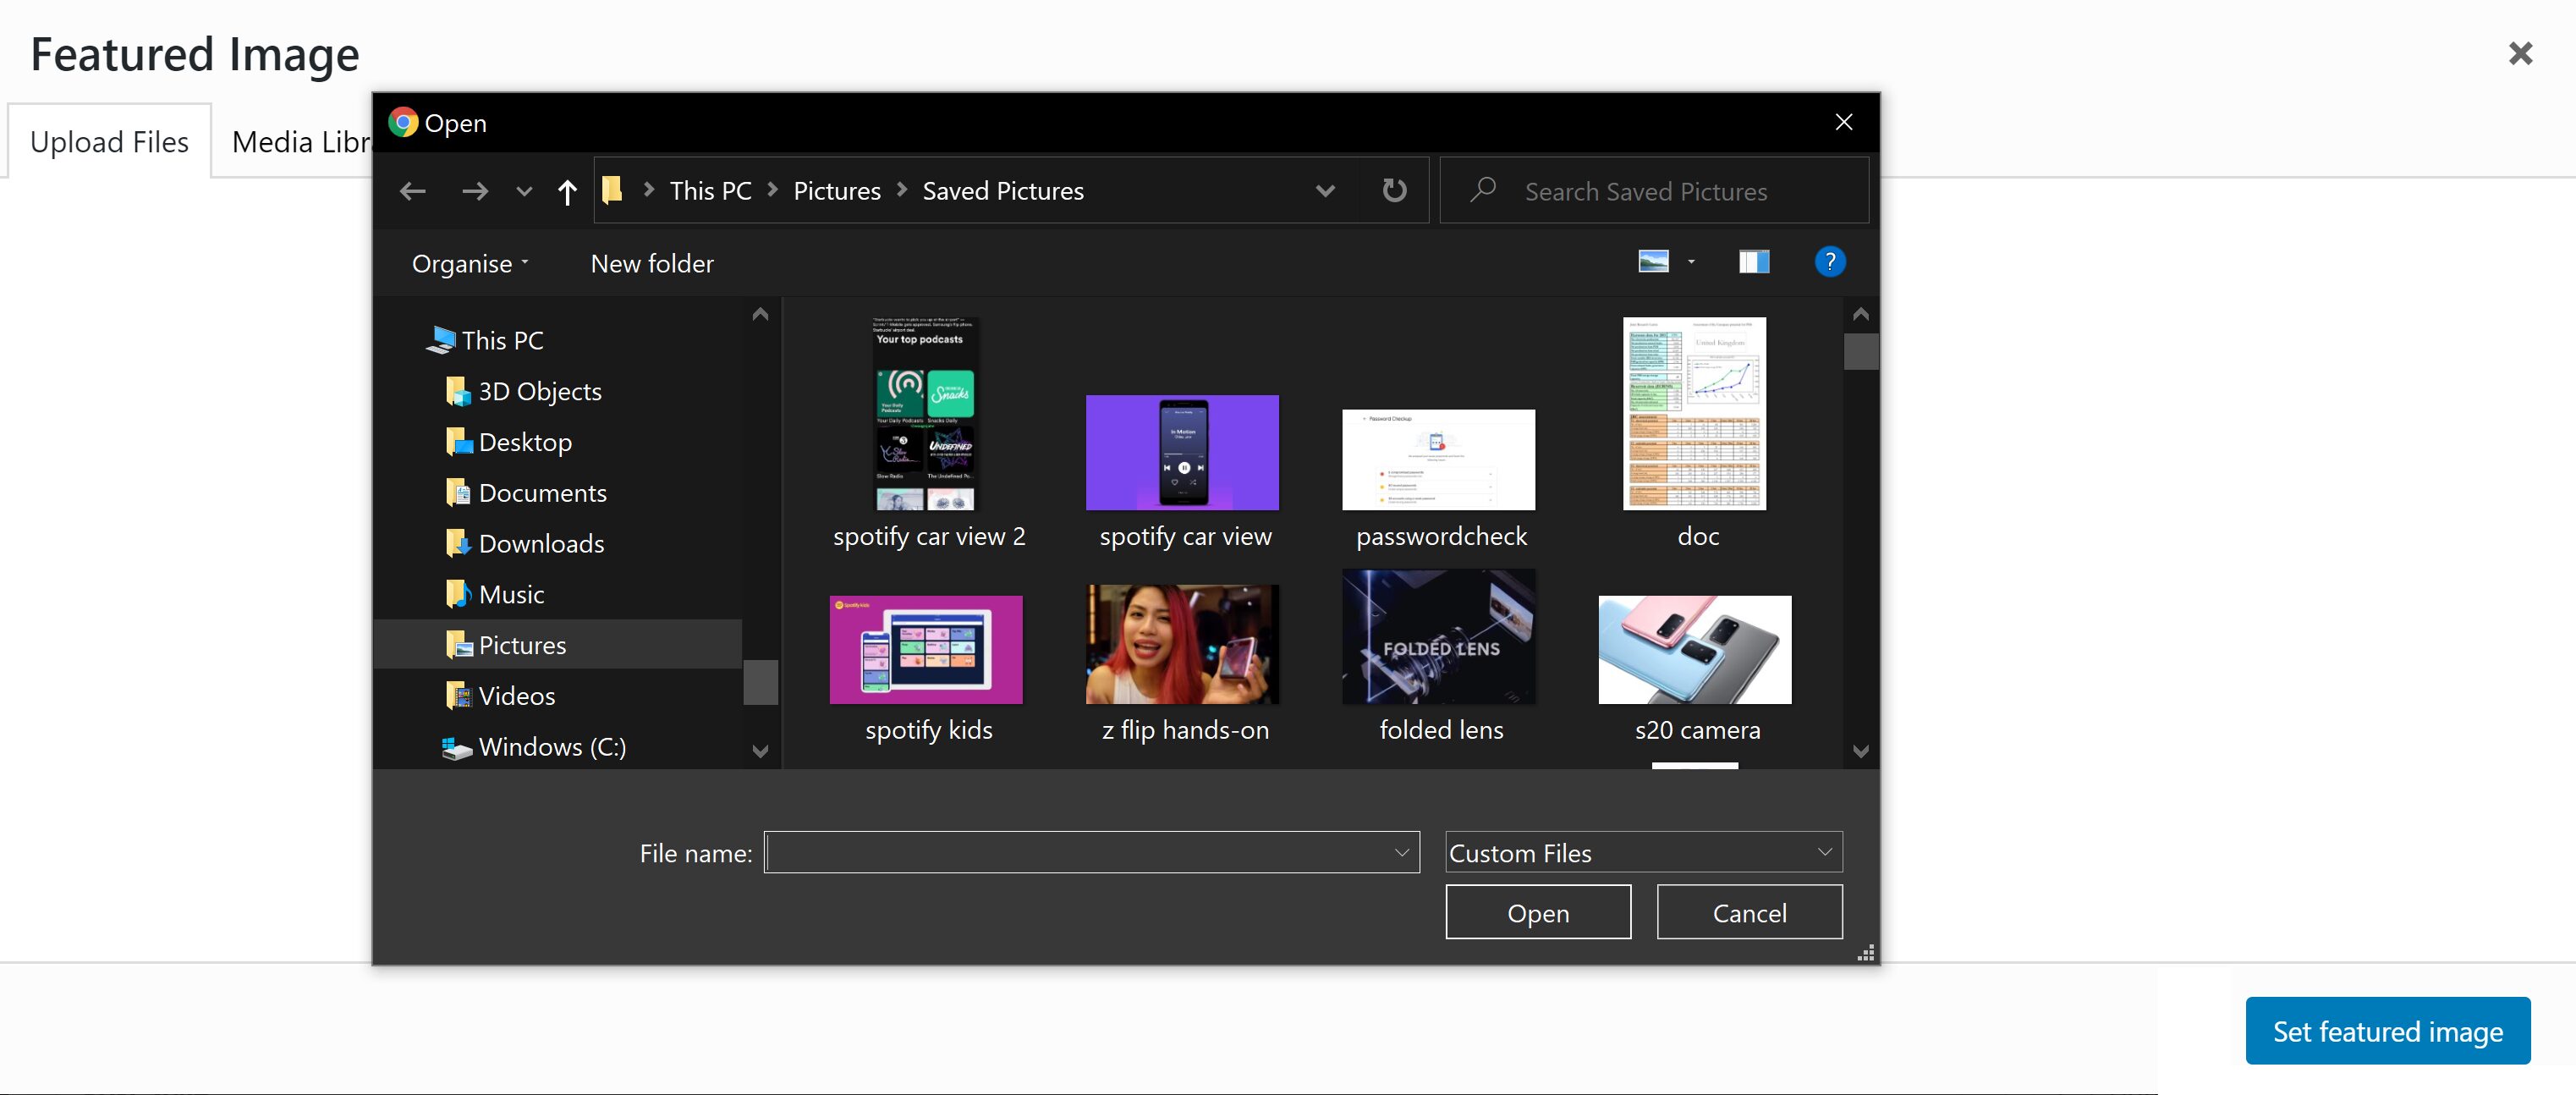Select This PC in address breadcrumb

[710, 191]
